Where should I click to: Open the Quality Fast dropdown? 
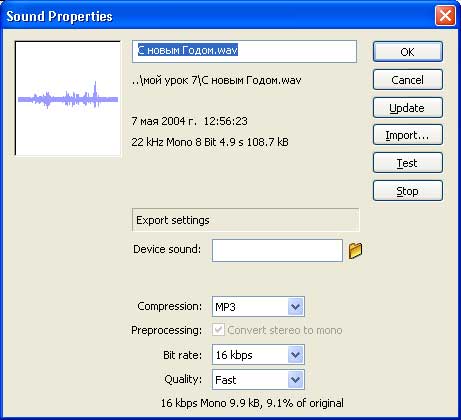[258, 379]
